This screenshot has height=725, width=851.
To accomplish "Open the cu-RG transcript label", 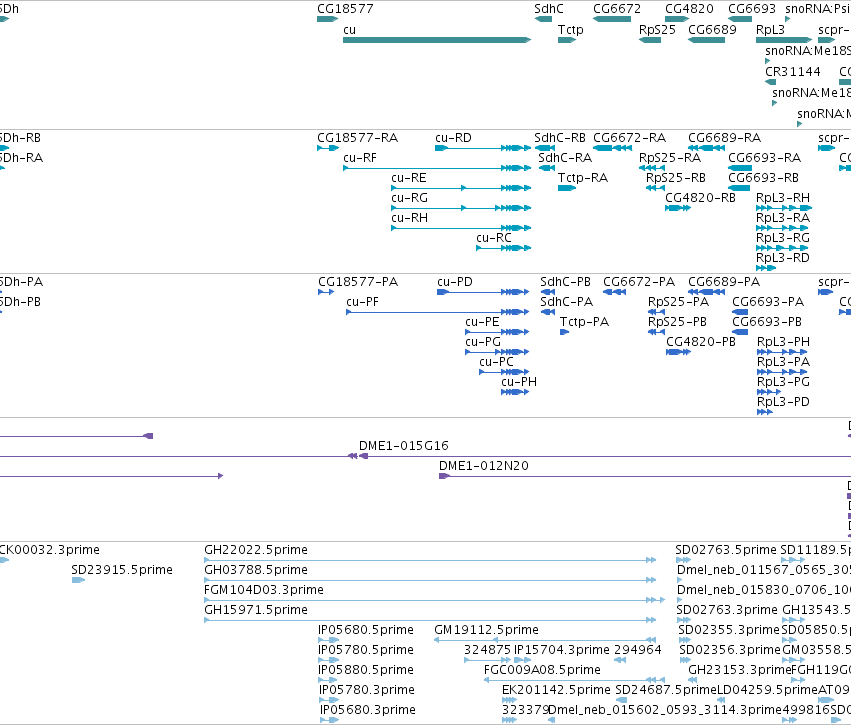I will coord(409,198).
